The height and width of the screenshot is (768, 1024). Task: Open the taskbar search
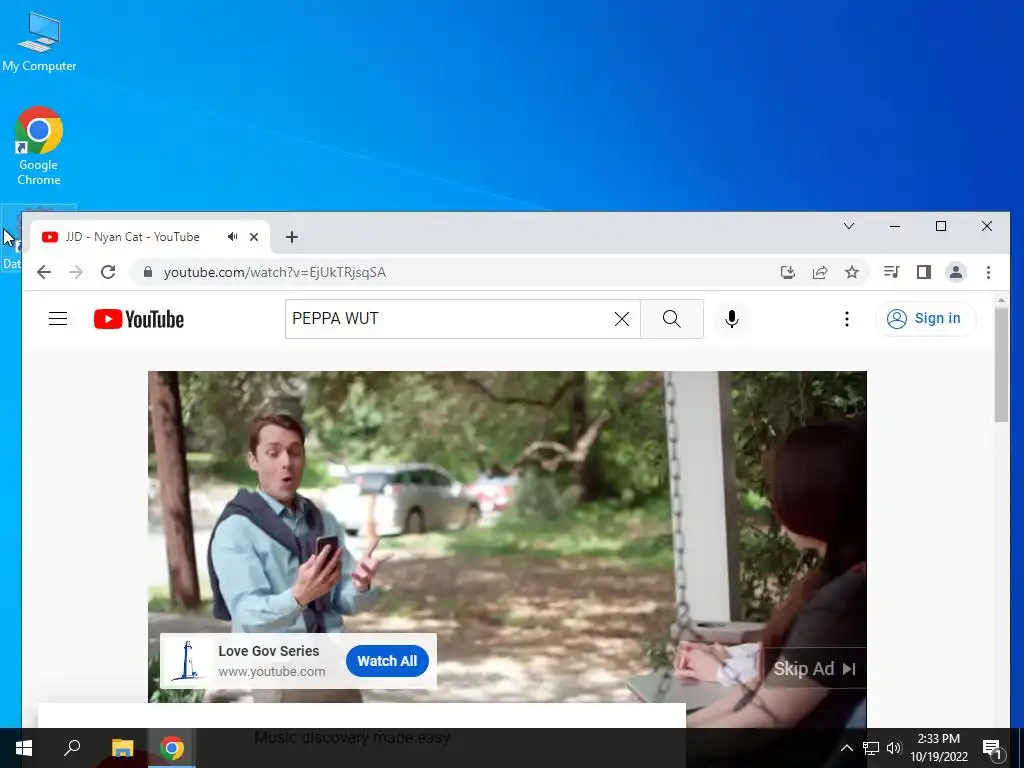(72, 748)
